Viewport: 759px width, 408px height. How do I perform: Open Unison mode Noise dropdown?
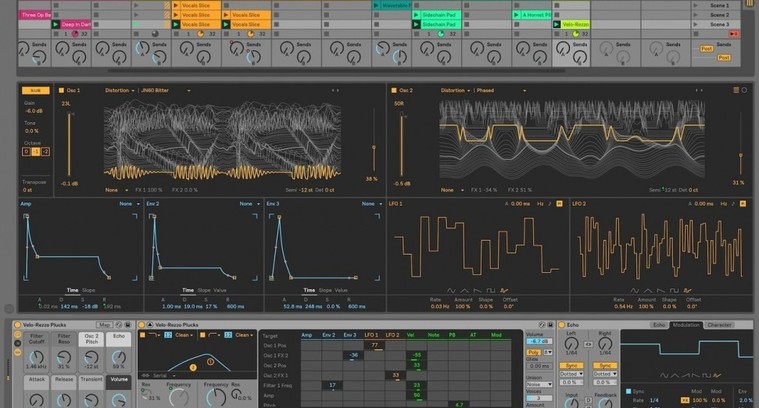coord(539,384)
